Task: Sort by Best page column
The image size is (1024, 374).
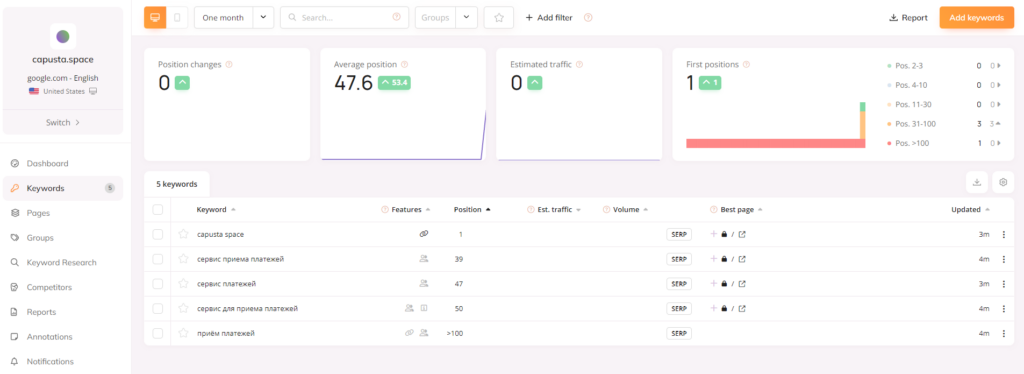Action: click(x=741, y=210)
